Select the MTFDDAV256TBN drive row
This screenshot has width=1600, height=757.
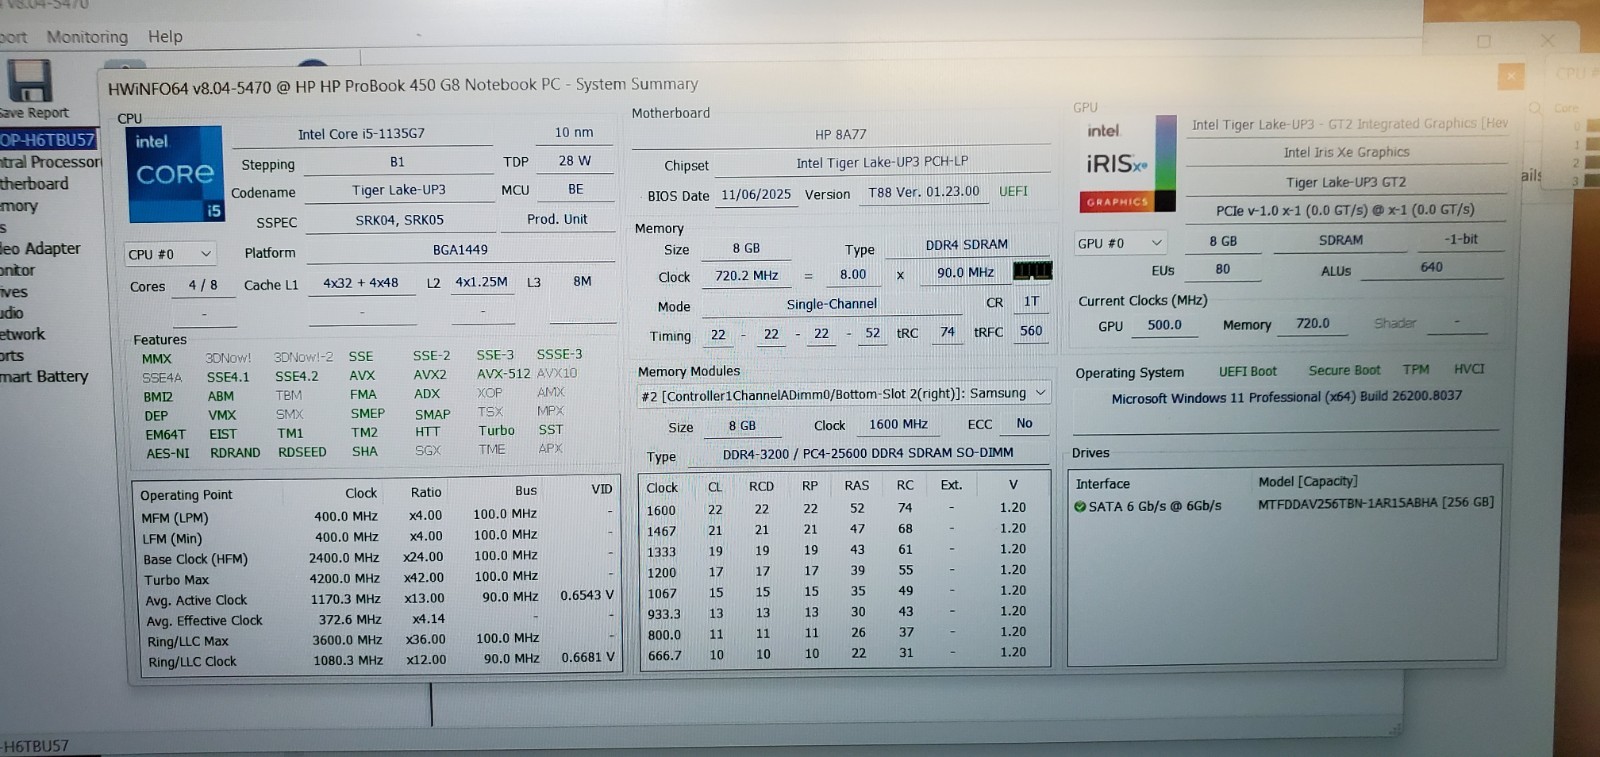1284,505
